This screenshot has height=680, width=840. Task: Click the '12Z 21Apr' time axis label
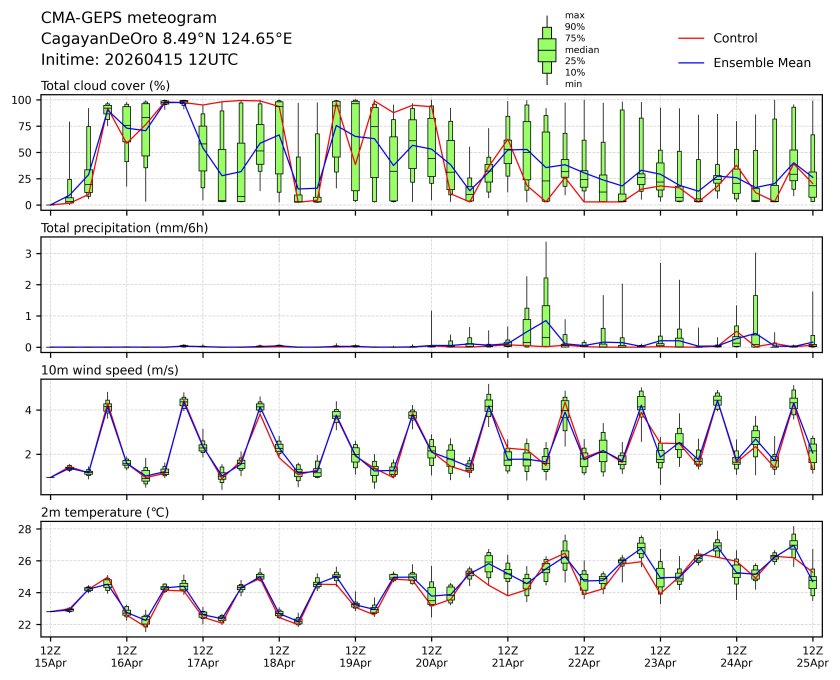(x=507, y=656)
